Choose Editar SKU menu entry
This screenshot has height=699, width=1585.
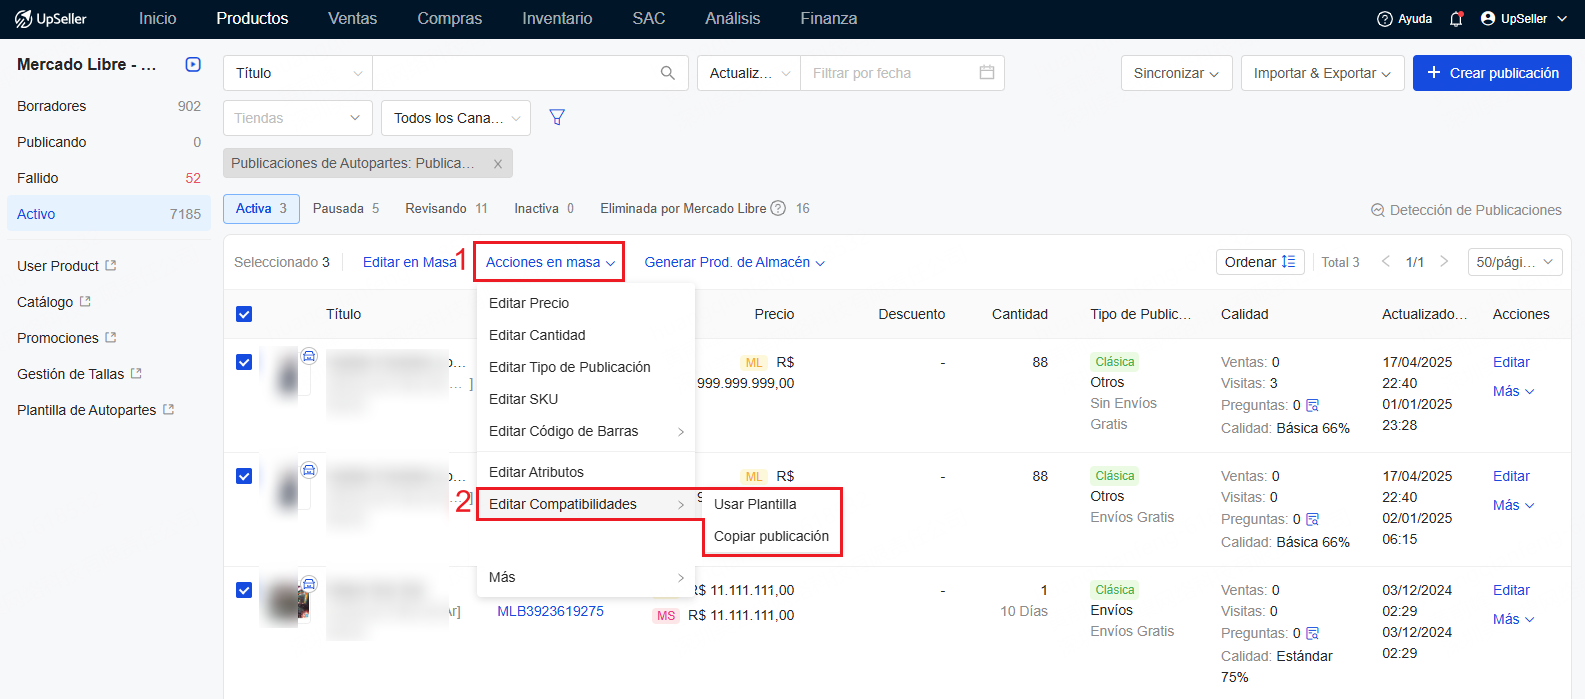click(586, 399)
